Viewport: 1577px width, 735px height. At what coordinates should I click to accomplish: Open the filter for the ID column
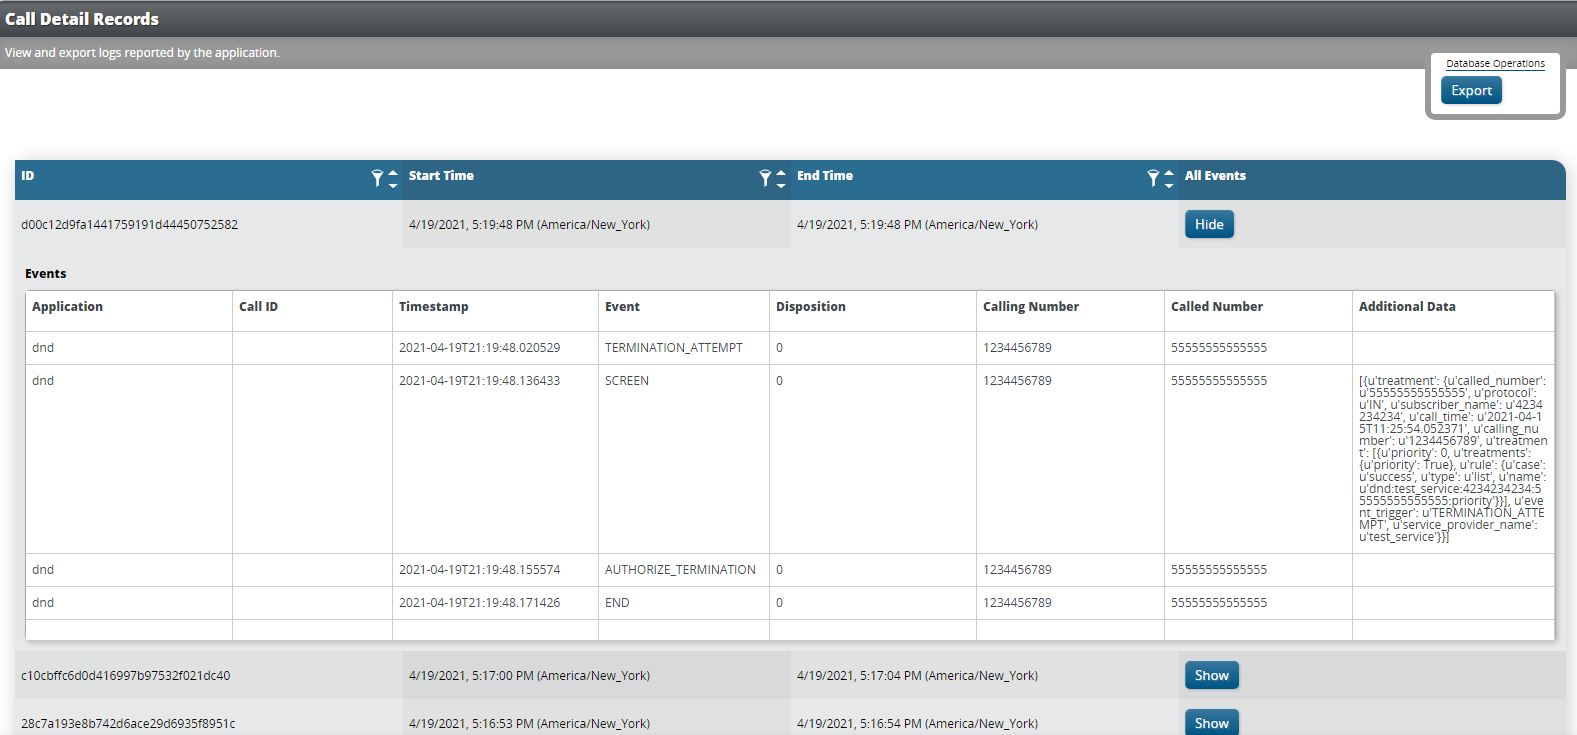pos(377,178)
